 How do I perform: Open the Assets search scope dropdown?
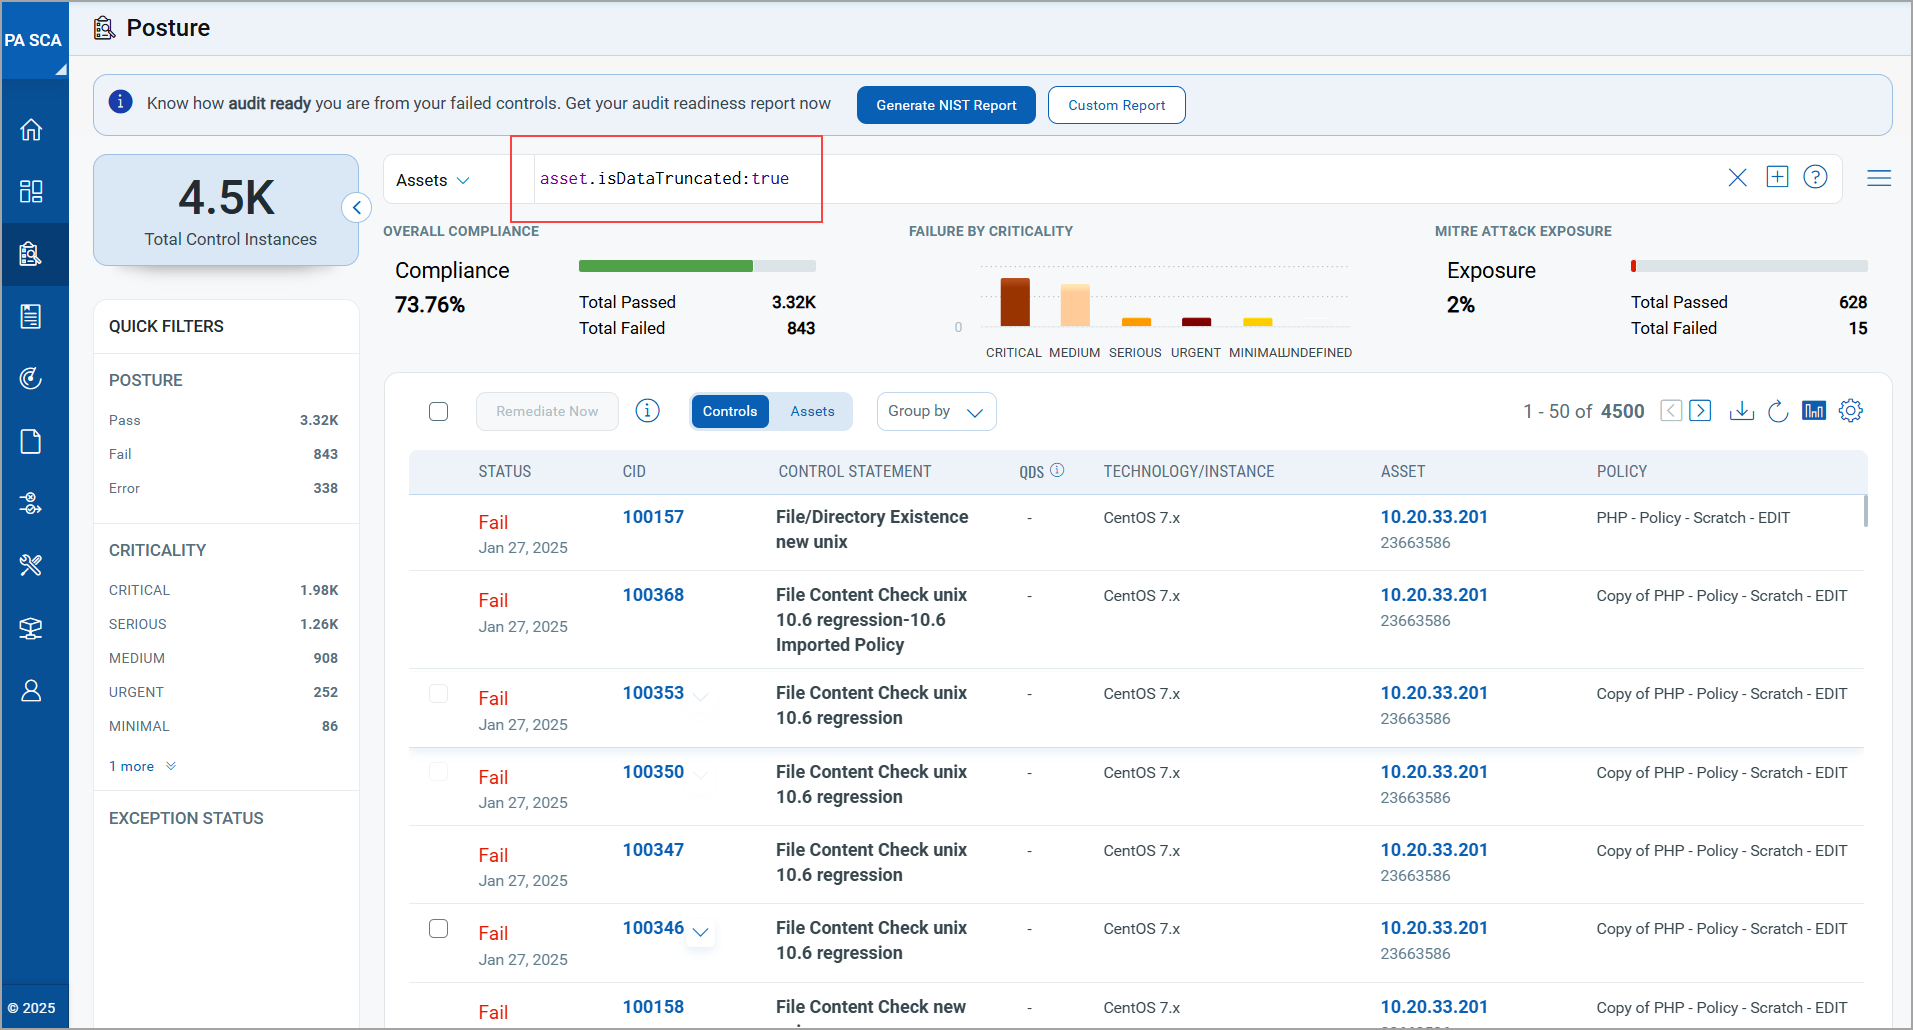click(433, 180)
